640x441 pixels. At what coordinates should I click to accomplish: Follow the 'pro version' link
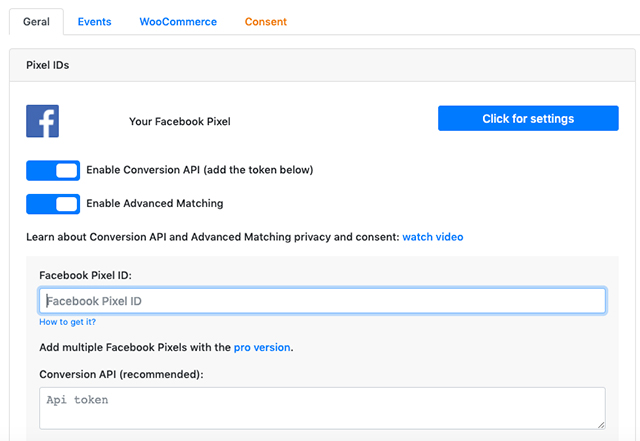[262, 347]
